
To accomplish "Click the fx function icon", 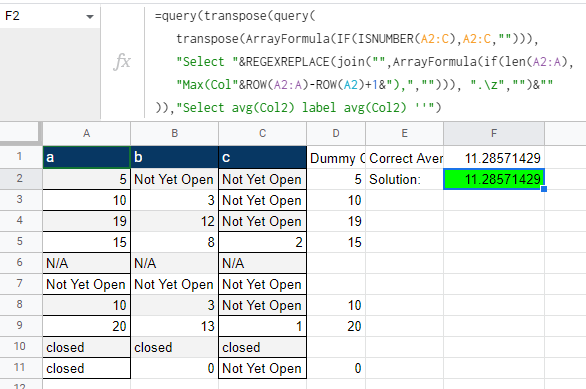I will coord(122,62).
